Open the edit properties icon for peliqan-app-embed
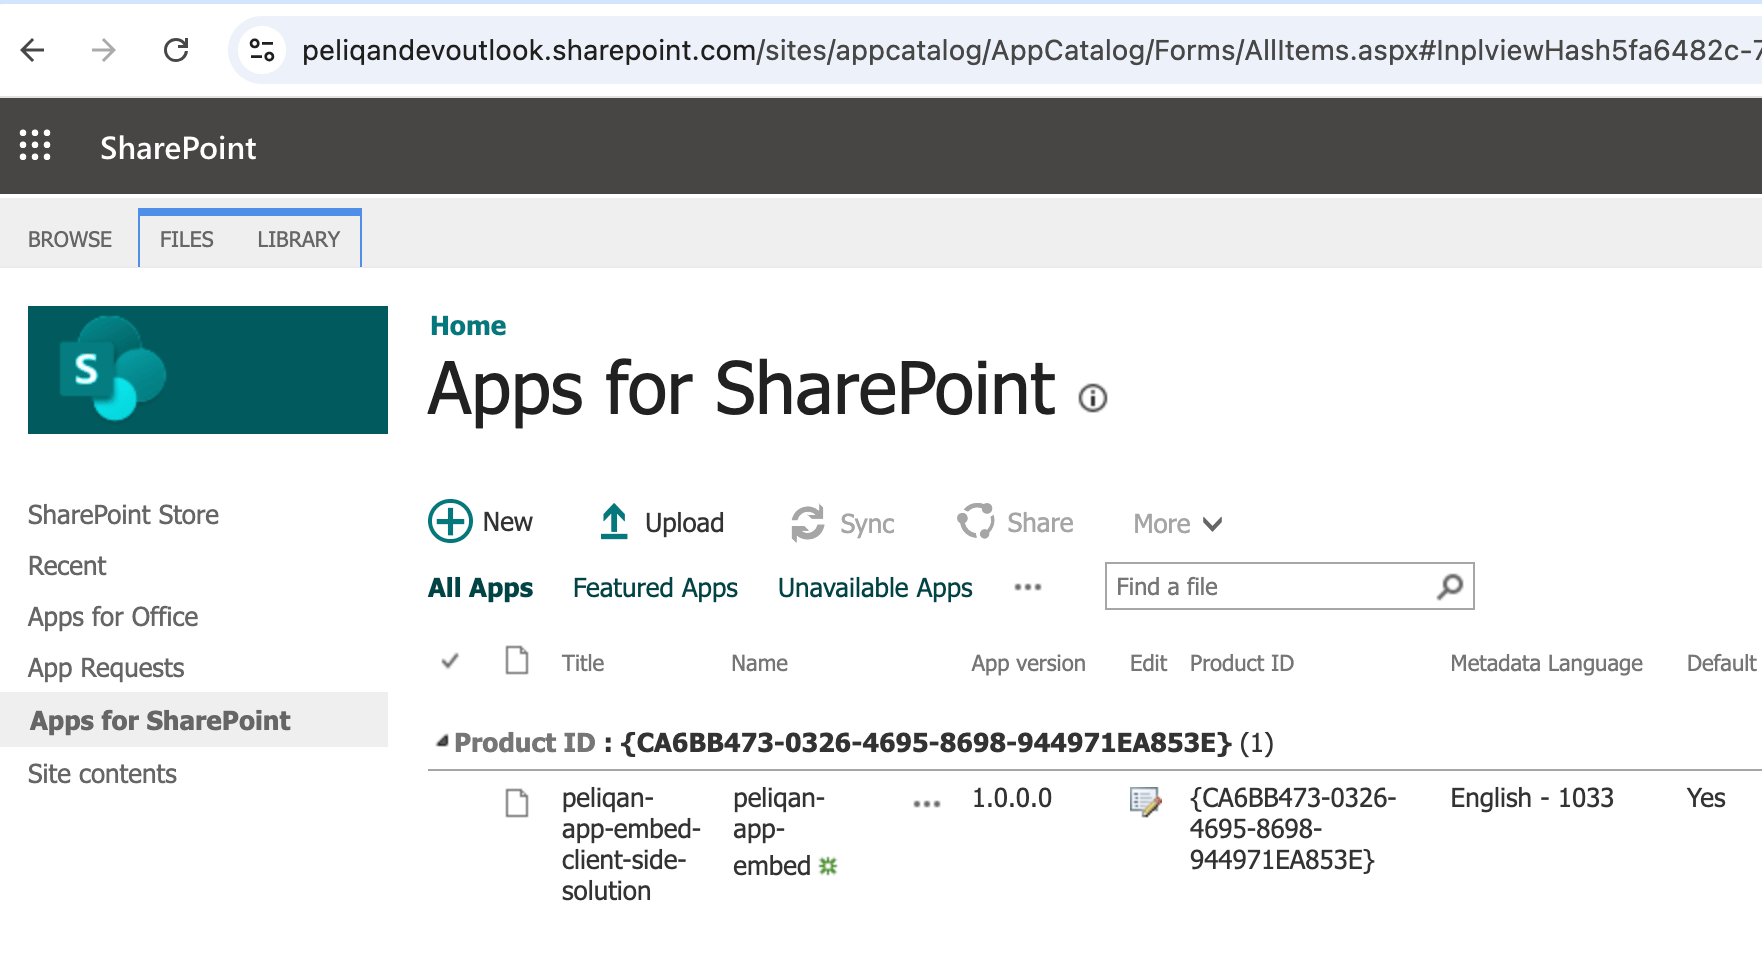Image resolution: width=1762 pixels, height=954 pixels. [1146, 801]
